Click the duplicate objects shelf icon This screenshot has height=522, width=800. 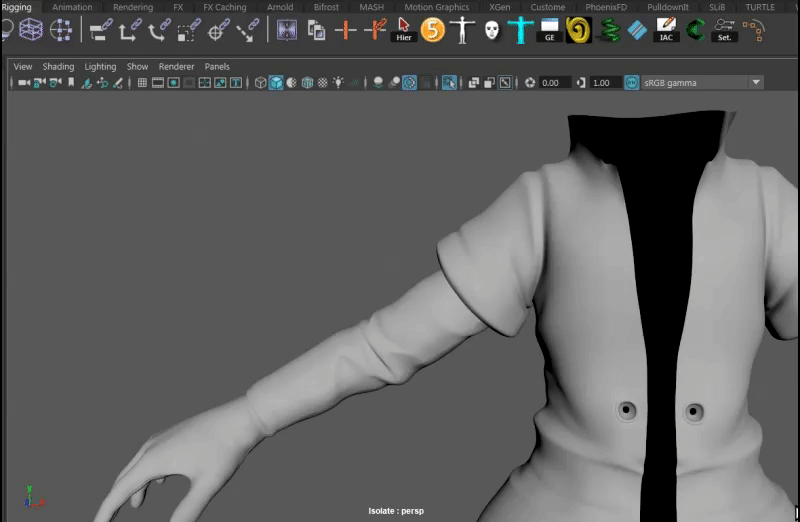[x=316, y=31]
